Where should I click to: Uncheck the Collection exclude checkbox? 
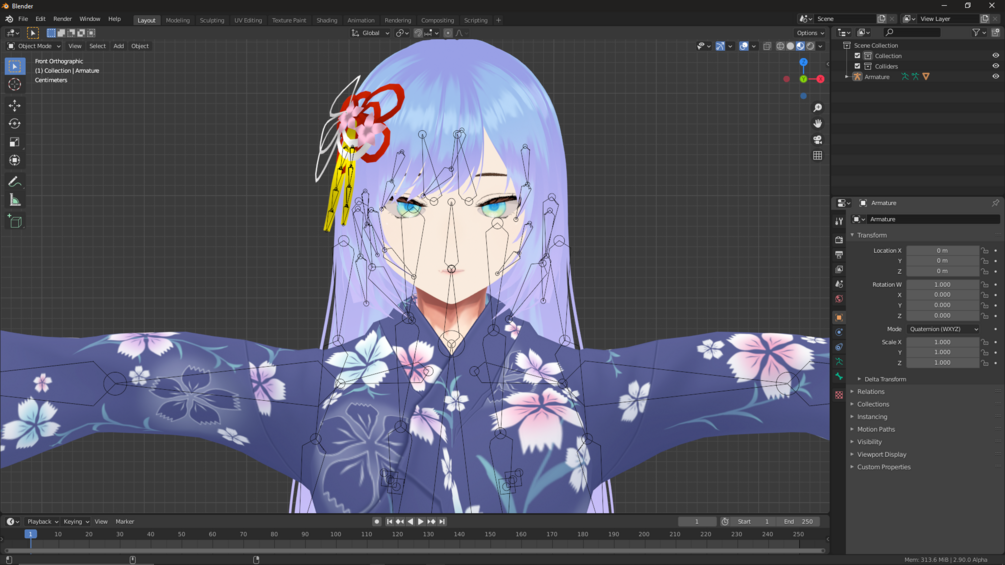(x=858, y=56)
